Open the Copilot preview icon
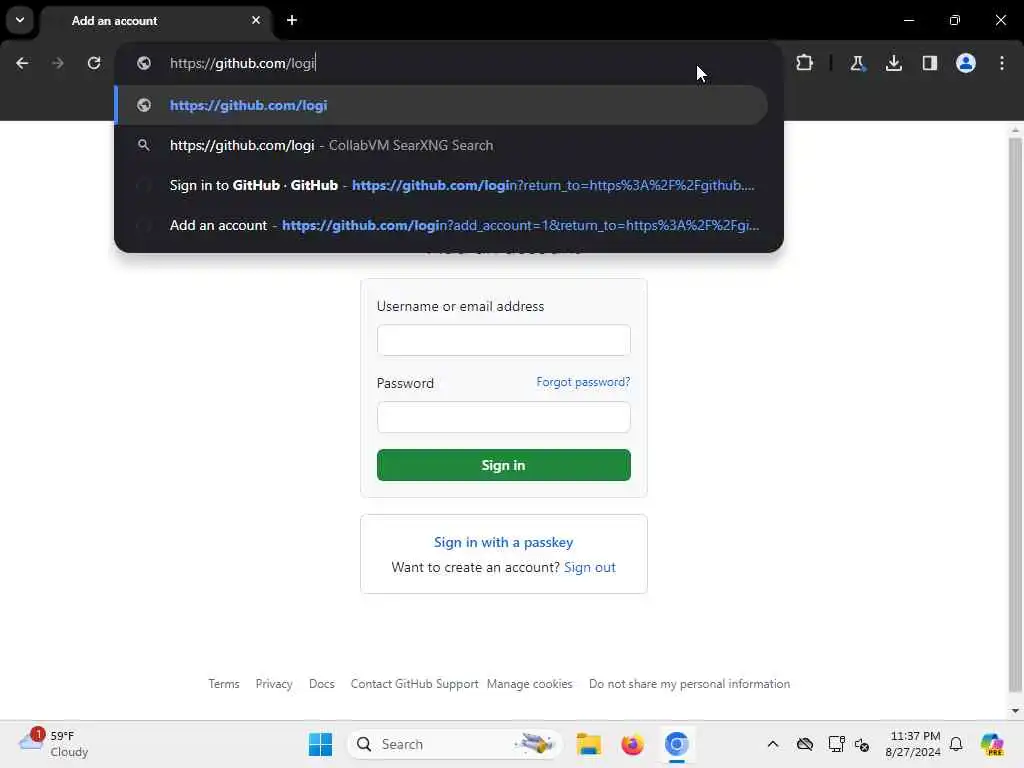The height and width of the screenshot is (768, 1024). 992,744
